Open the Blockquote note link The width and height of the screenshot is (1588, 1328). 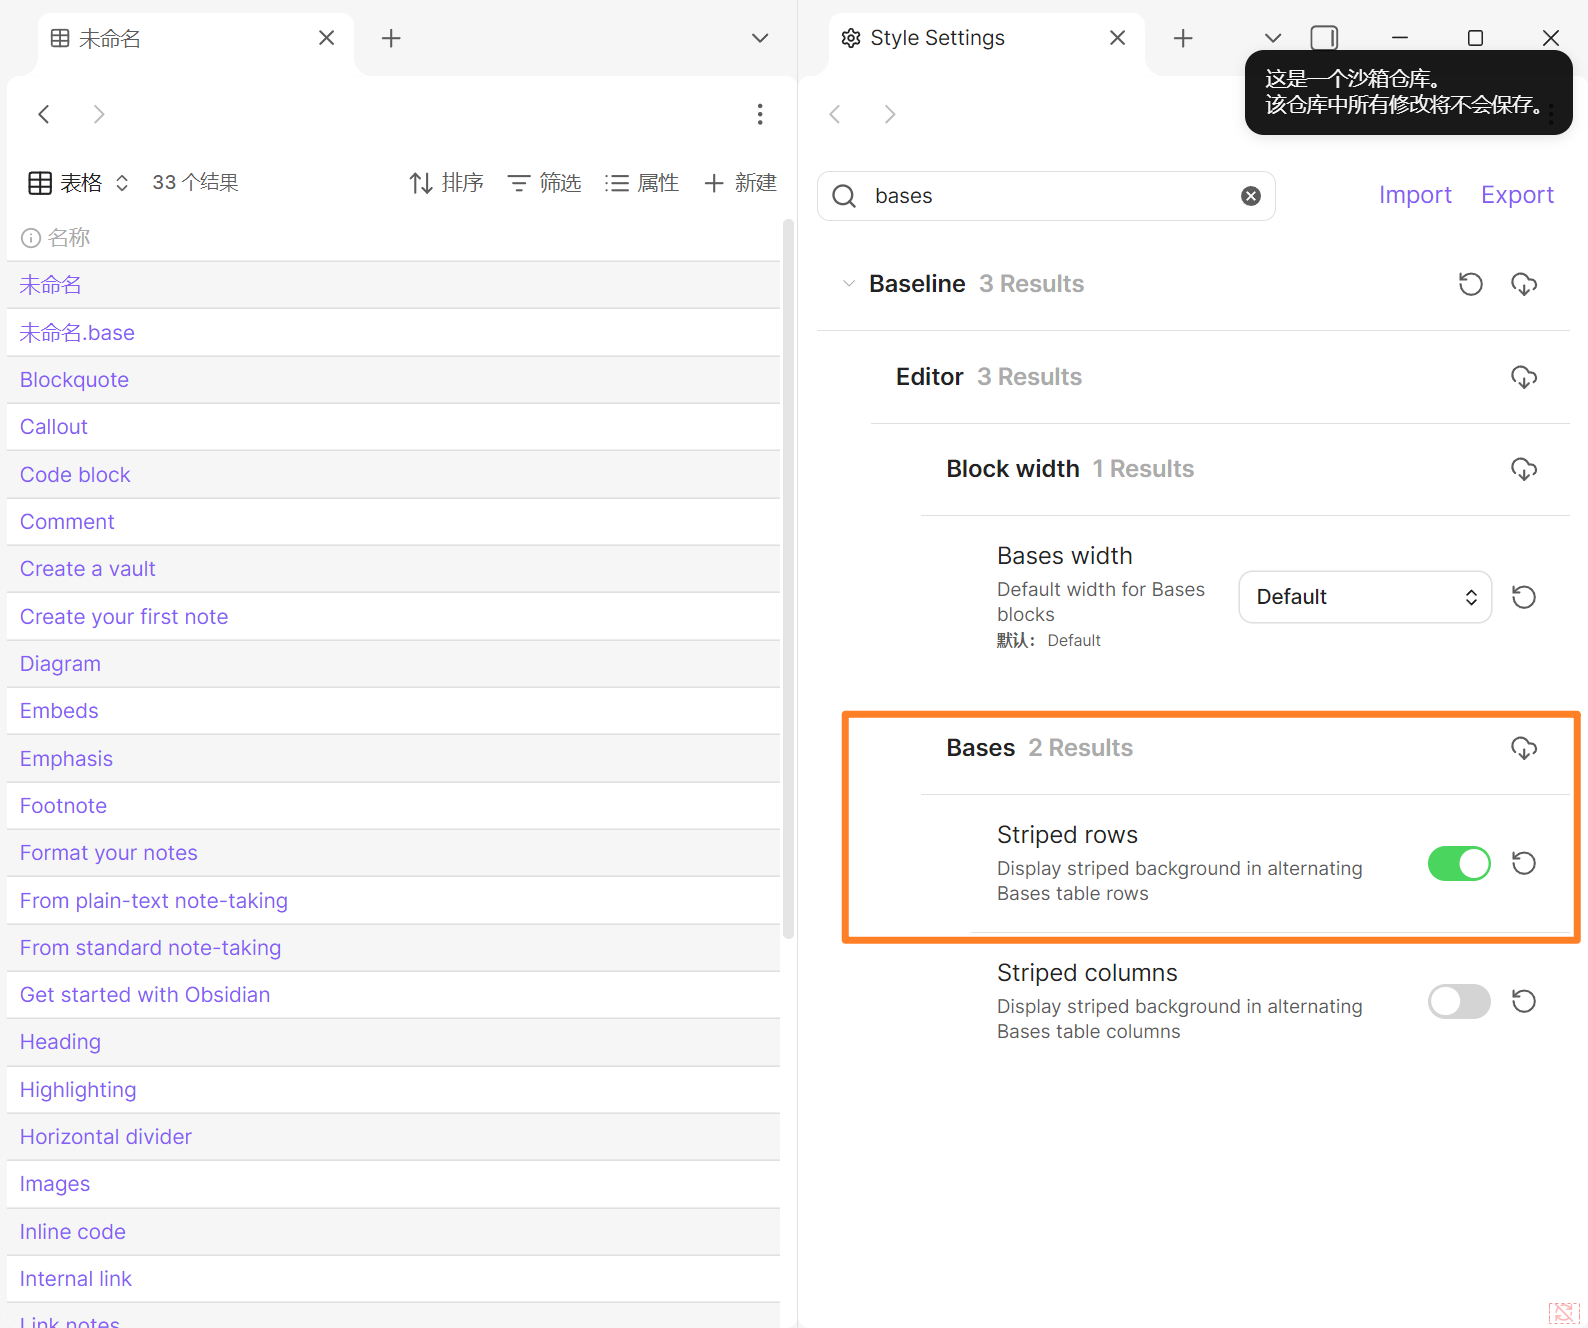(x=74, y=380)
